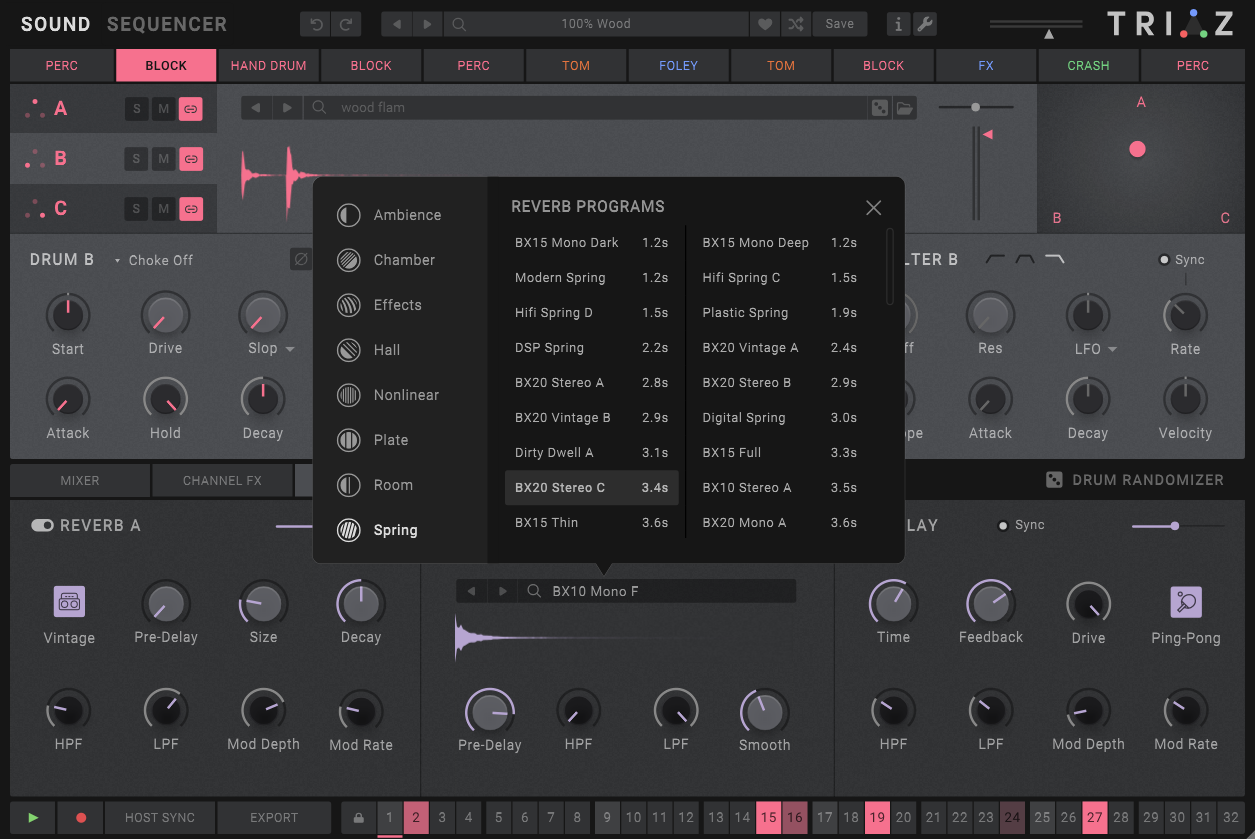Adjust the Delay mix slider
This screenshot has width=1255, height=839.
click(x=1175, y=526)
